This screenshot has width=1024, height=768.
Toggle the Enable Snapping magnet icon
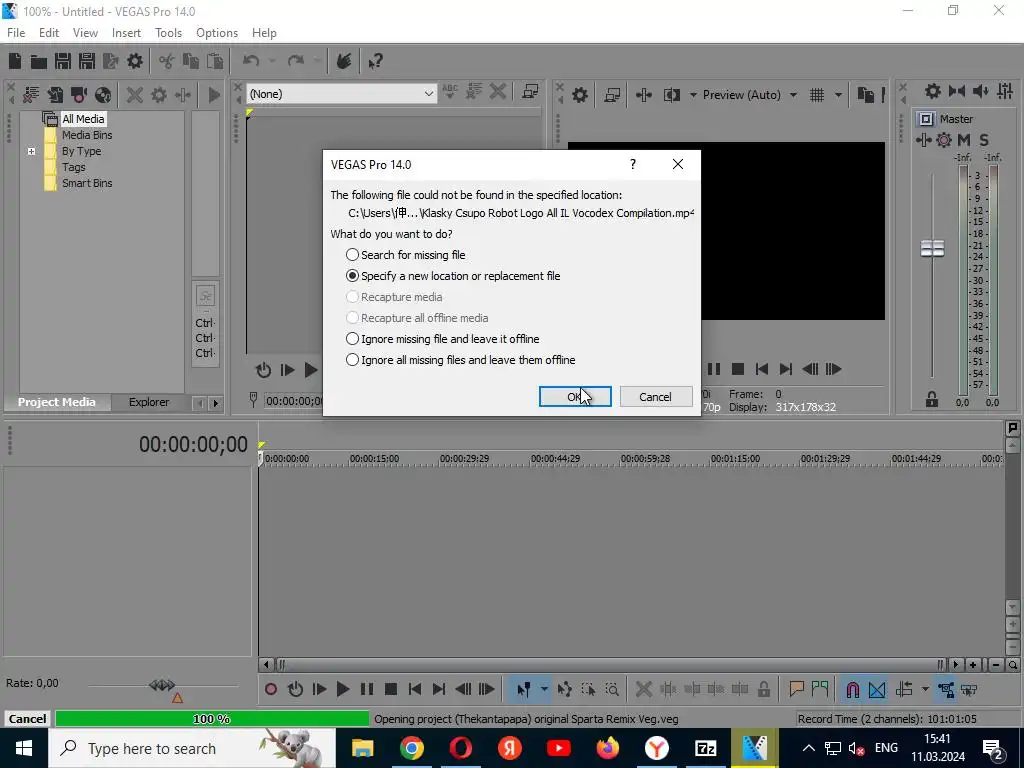coord(852,689)
